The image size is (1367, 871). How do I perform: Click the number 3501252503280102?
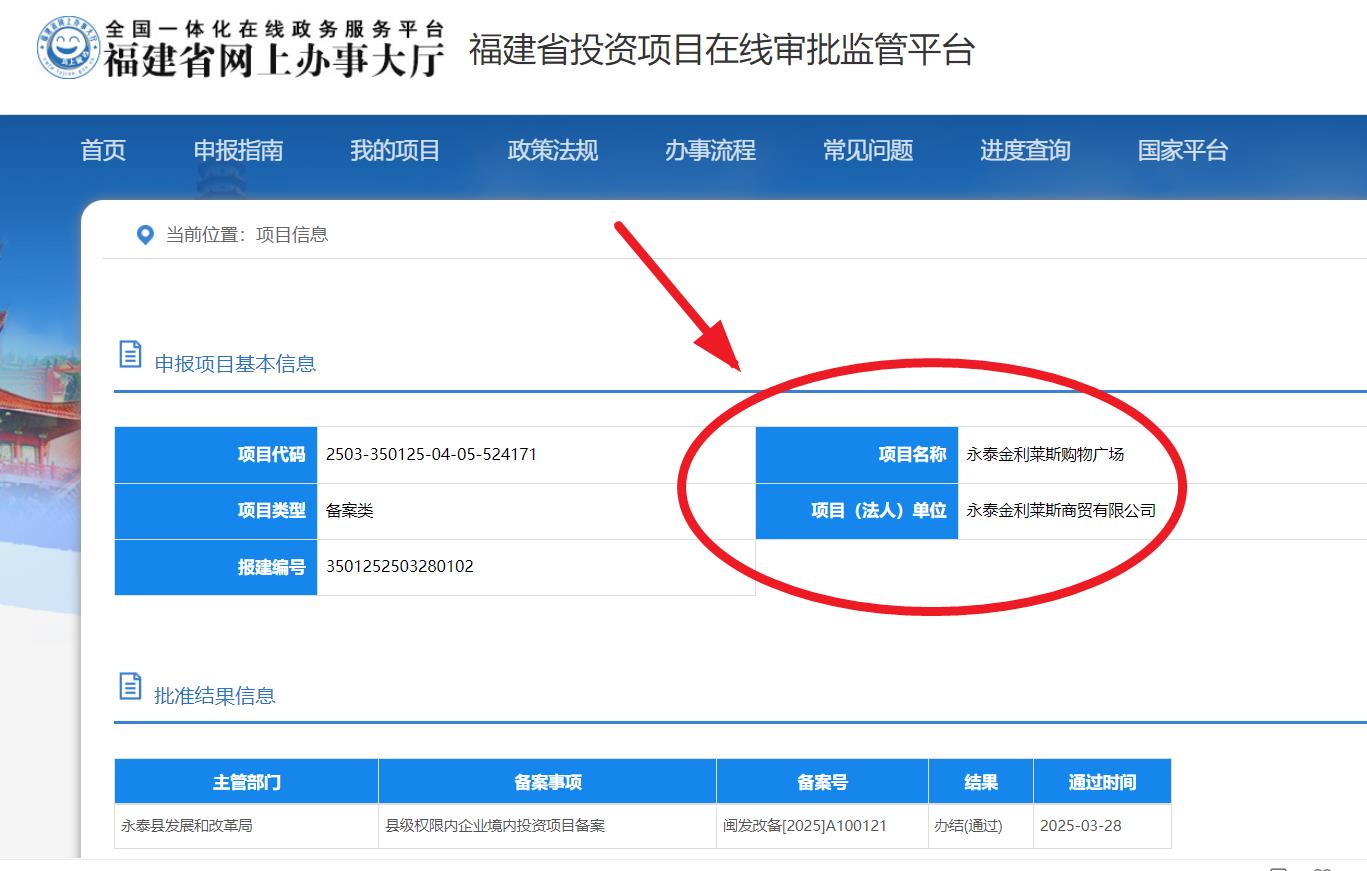coord(400,566)
